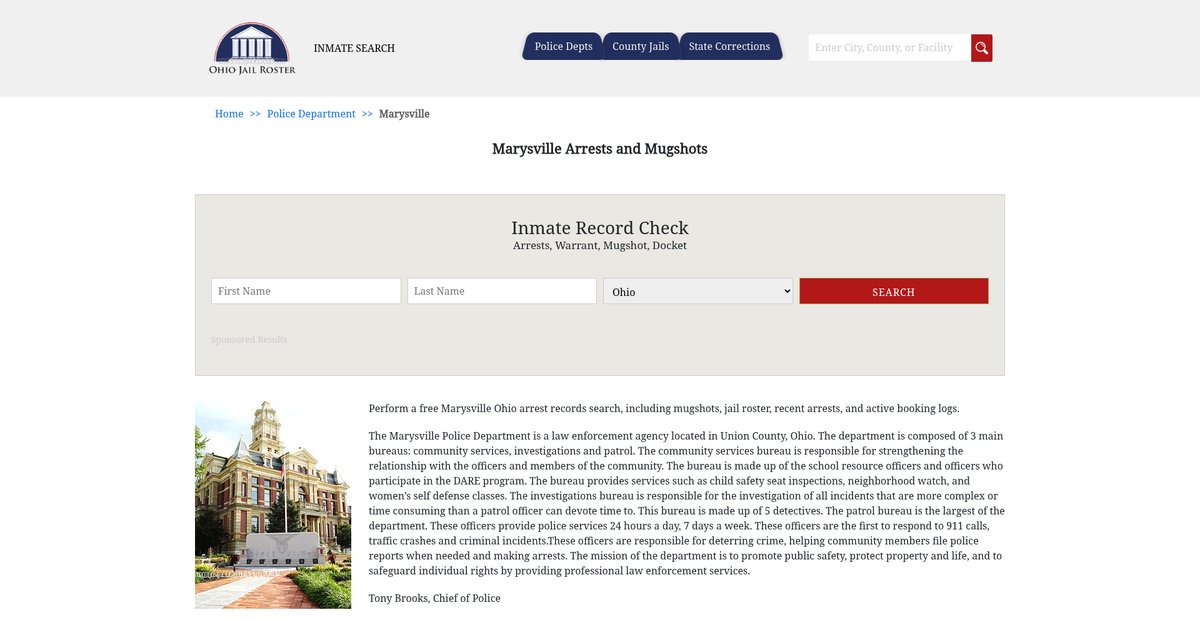
Task: Click the Marysville Arrests and Mugshots heading
Action: click(x=599, y=149)
